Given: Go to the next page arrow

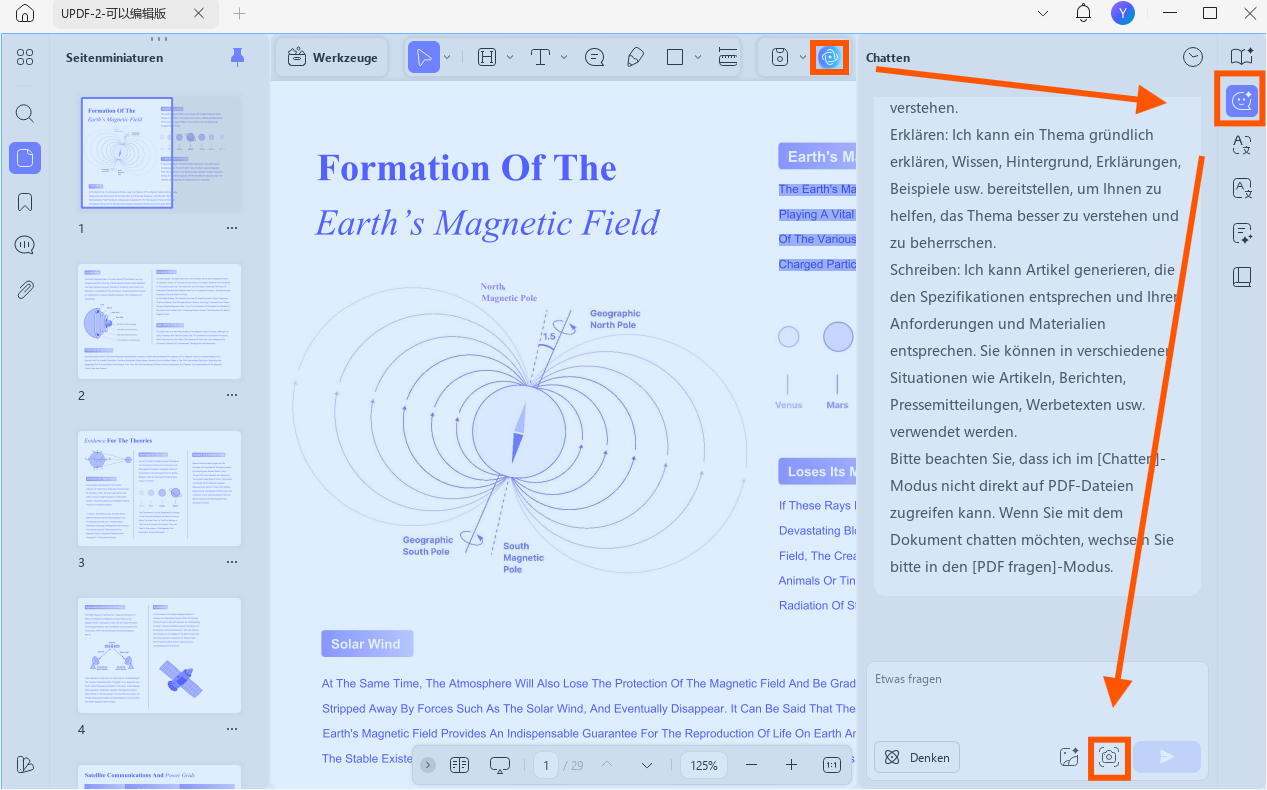Looking at the screenshot, I should tap(646, 765).
